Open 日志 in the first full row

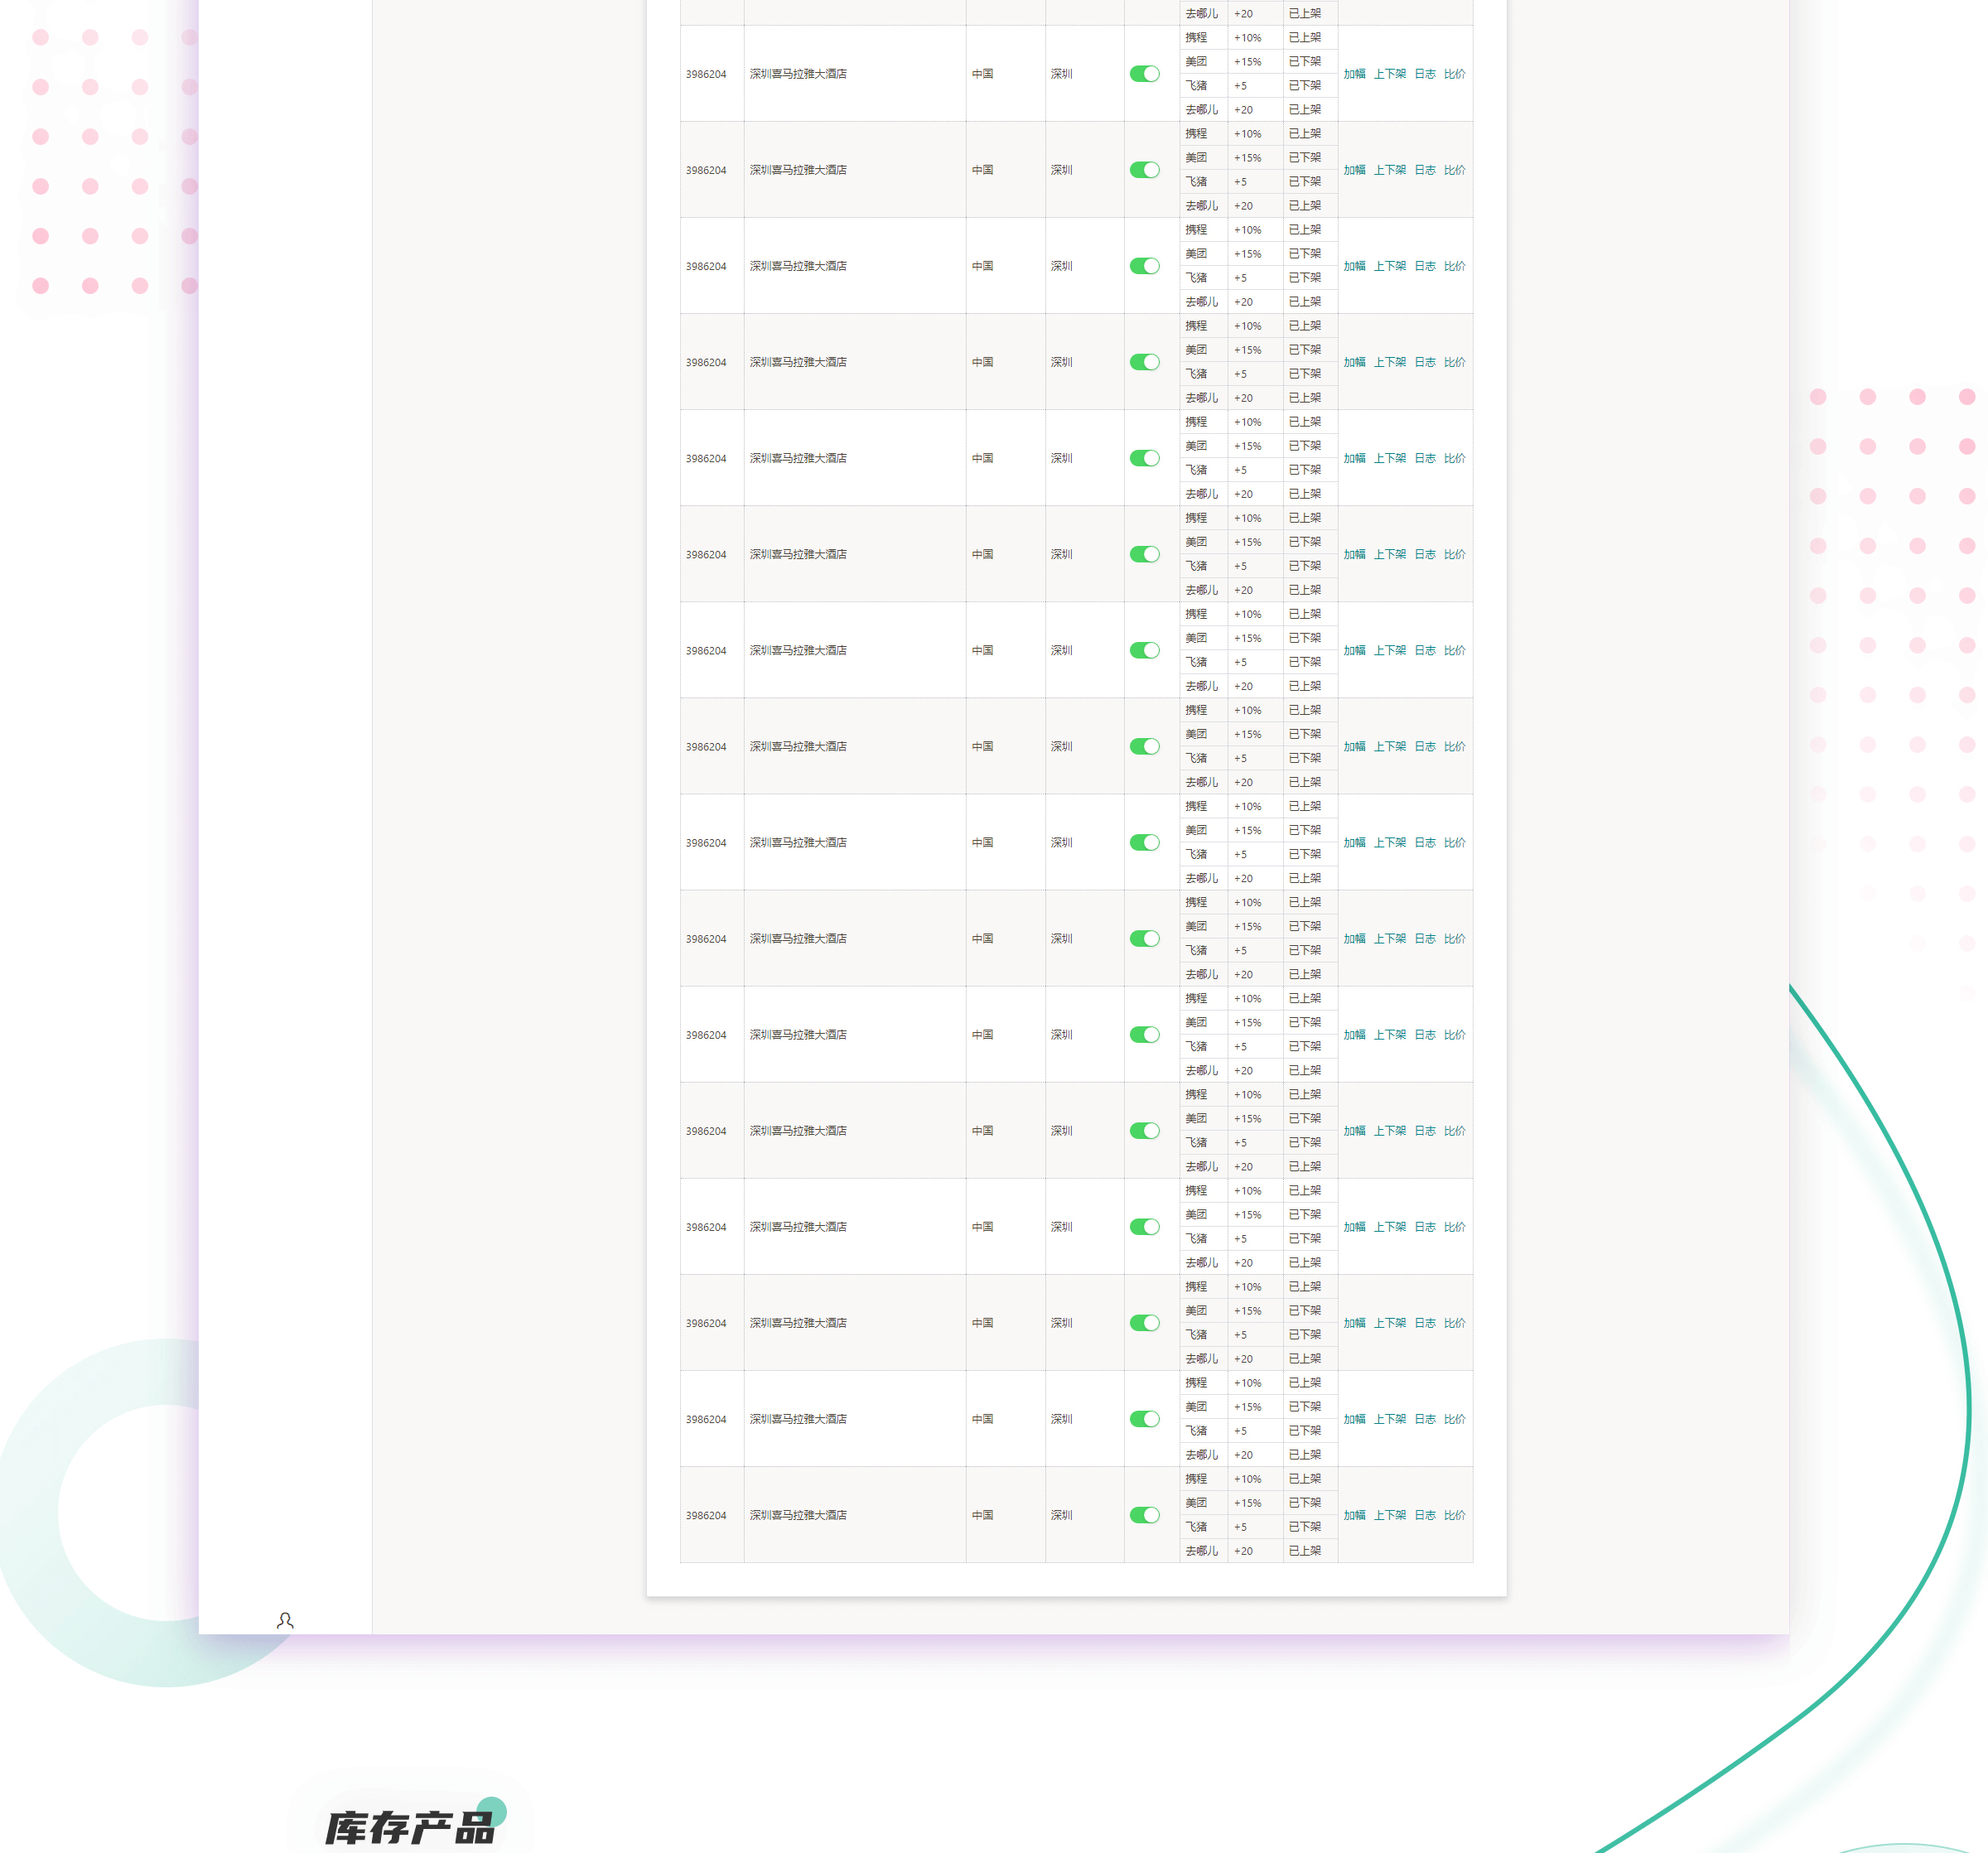pyautogui.click(x=1424, y=74)
